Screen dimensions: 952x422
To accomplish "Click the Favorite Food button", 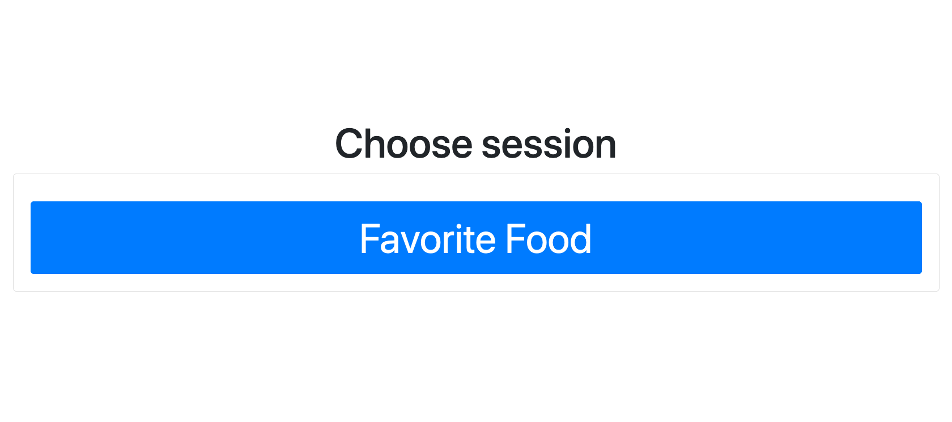I will (x=475, y=238).
